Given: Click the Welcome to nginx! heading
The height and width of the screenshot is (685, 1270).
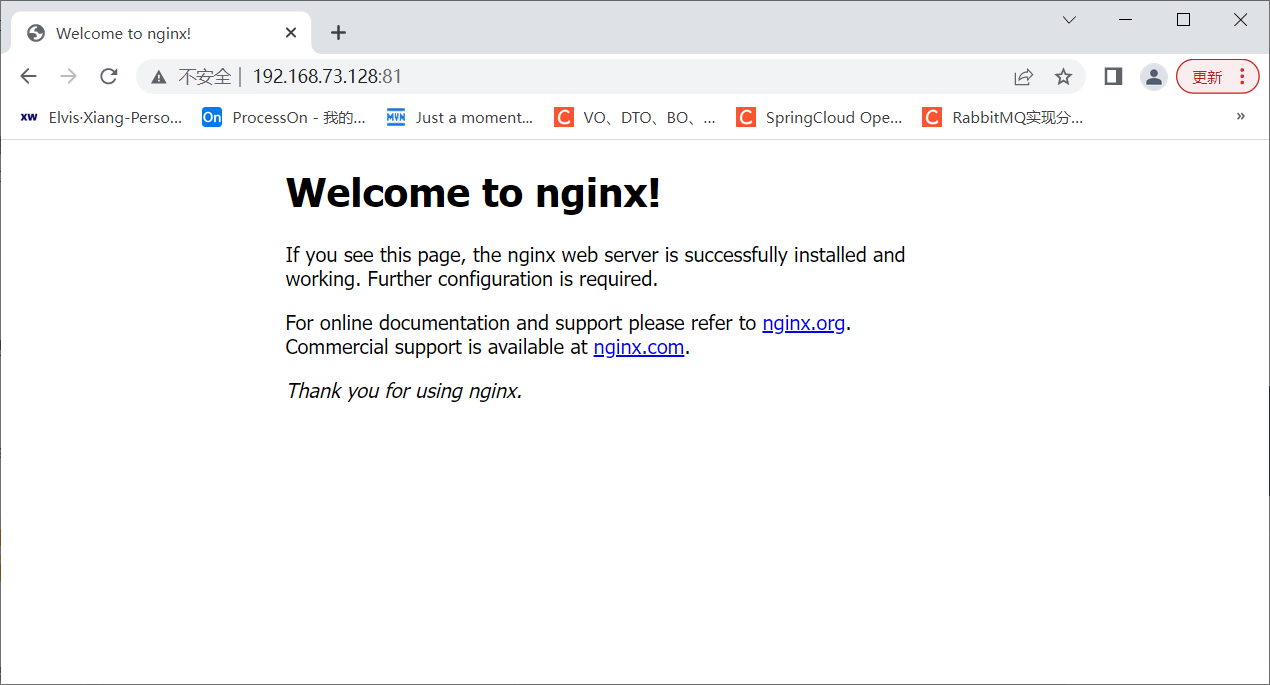Looking at the screenshot, I should (x=473, y=192).
